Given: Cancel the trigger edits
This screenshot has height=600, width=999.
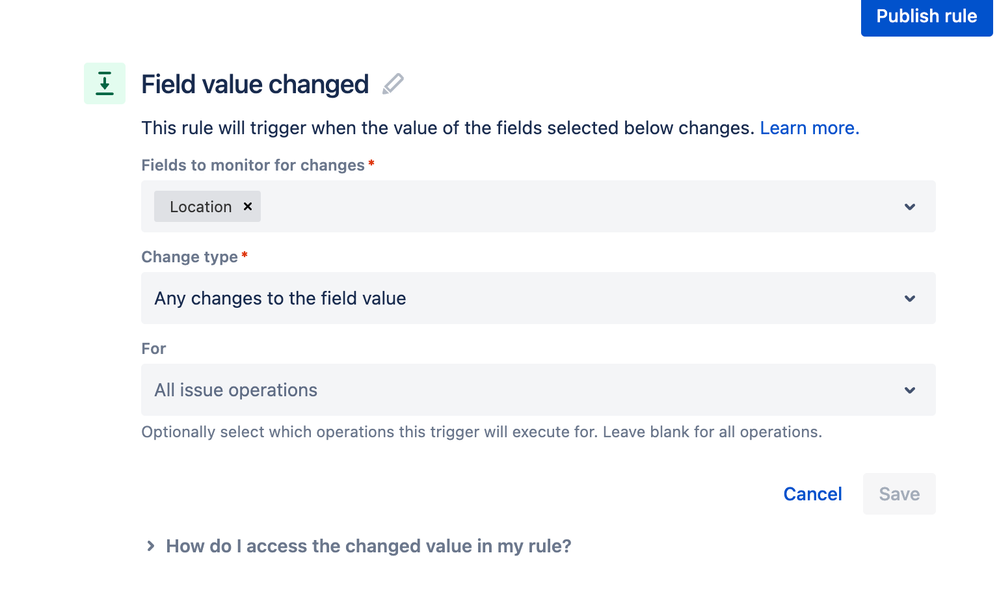Looking at the screenshot, I should pyautogui.click(x=812, y=494).
